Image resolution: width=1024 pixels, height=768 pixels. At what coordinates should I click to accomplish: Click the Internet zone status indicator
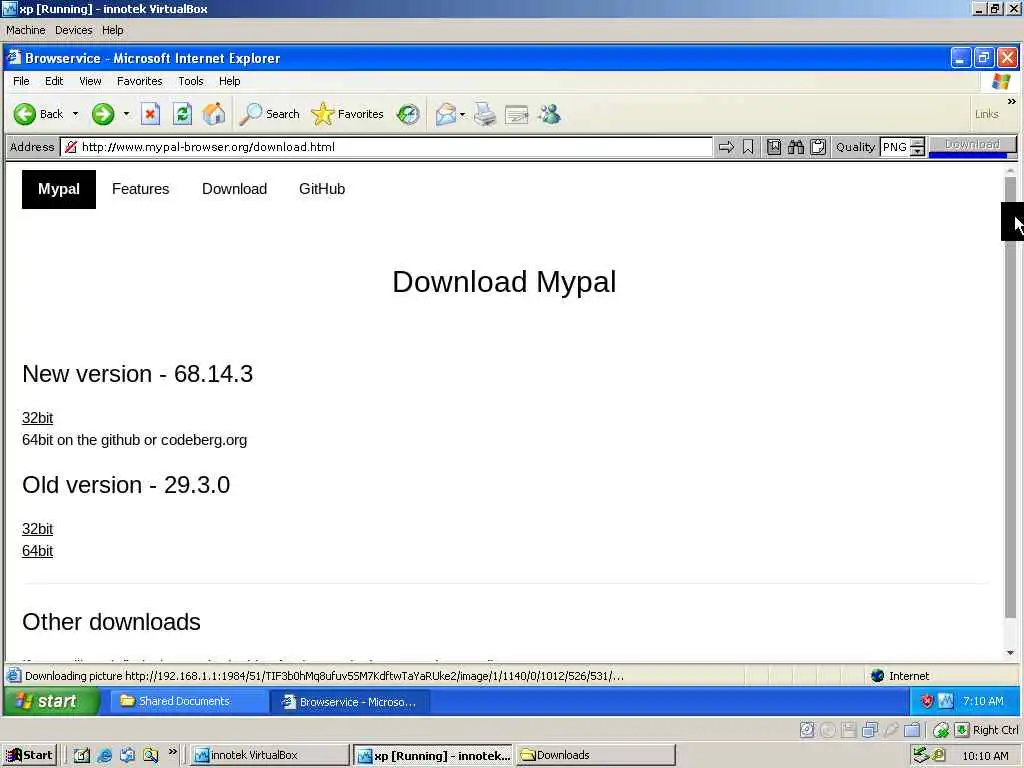[x=899, y=676]
